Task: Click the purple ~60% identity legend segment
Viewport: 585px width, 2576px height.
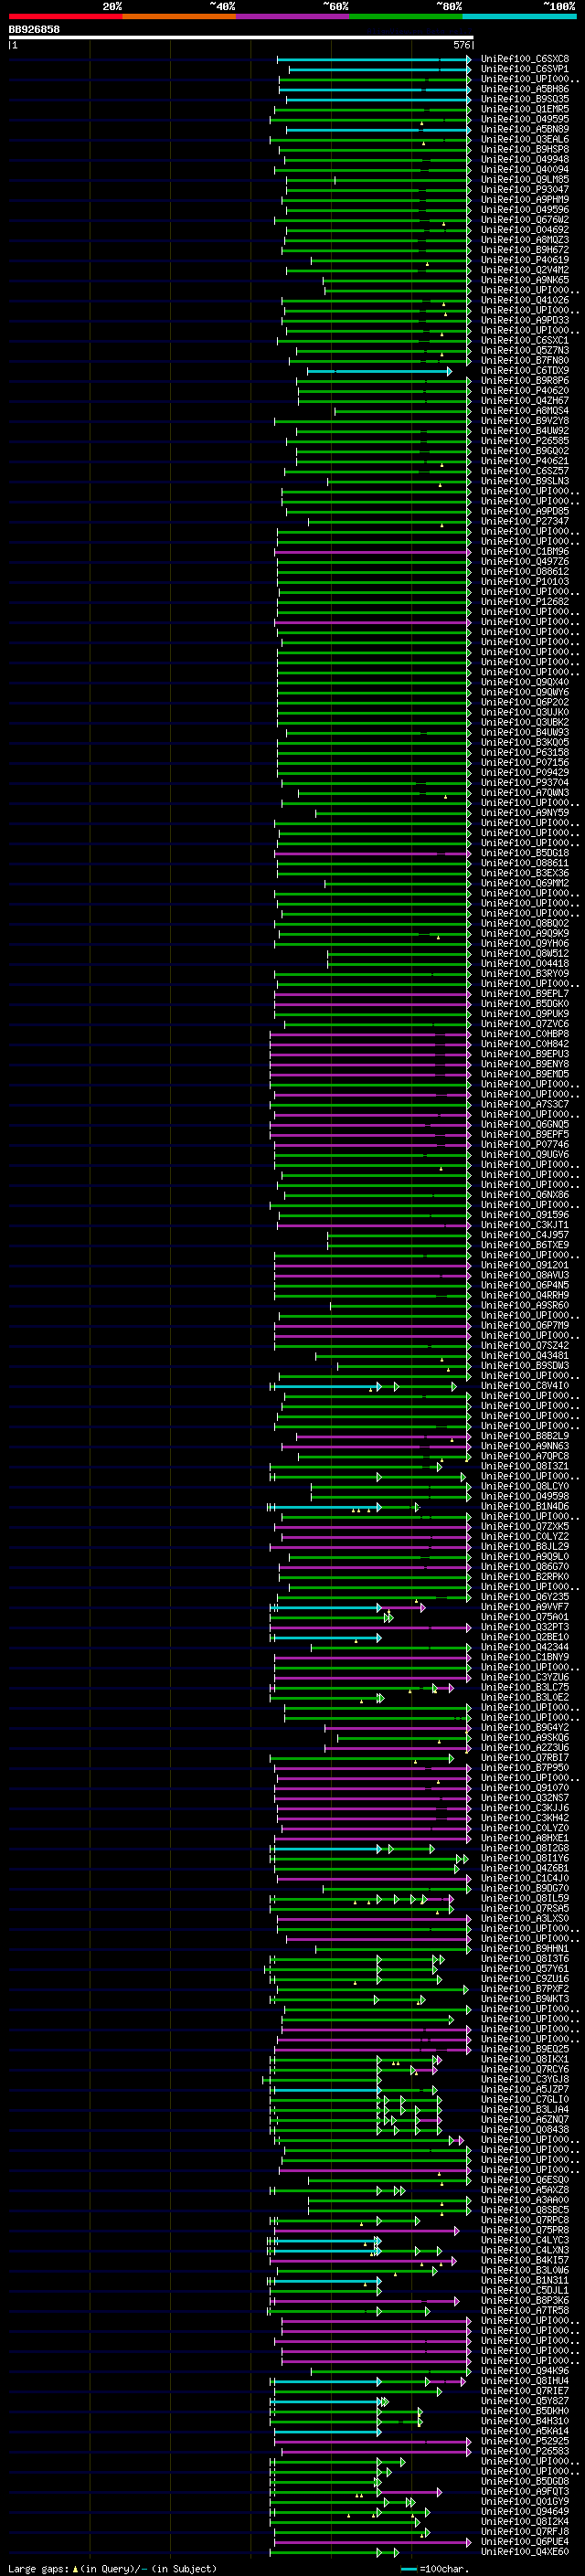Action: (292, 16)
